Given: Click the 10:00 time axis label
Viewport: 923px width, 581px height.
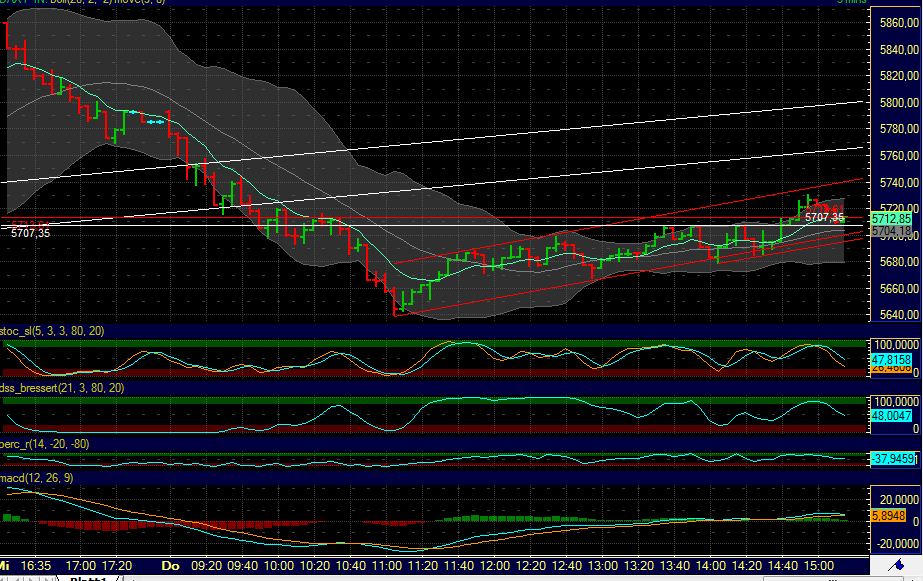Looking at the screenshot, I should [278, 566].
